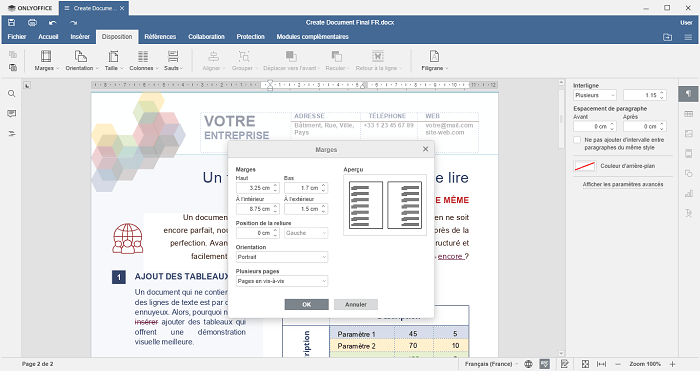Image resolution: width=700 pixels, height=371 pixels.
Task: Toggle spell checking icon in status bar
Action: pyautogui.click(x=545, y=364)
